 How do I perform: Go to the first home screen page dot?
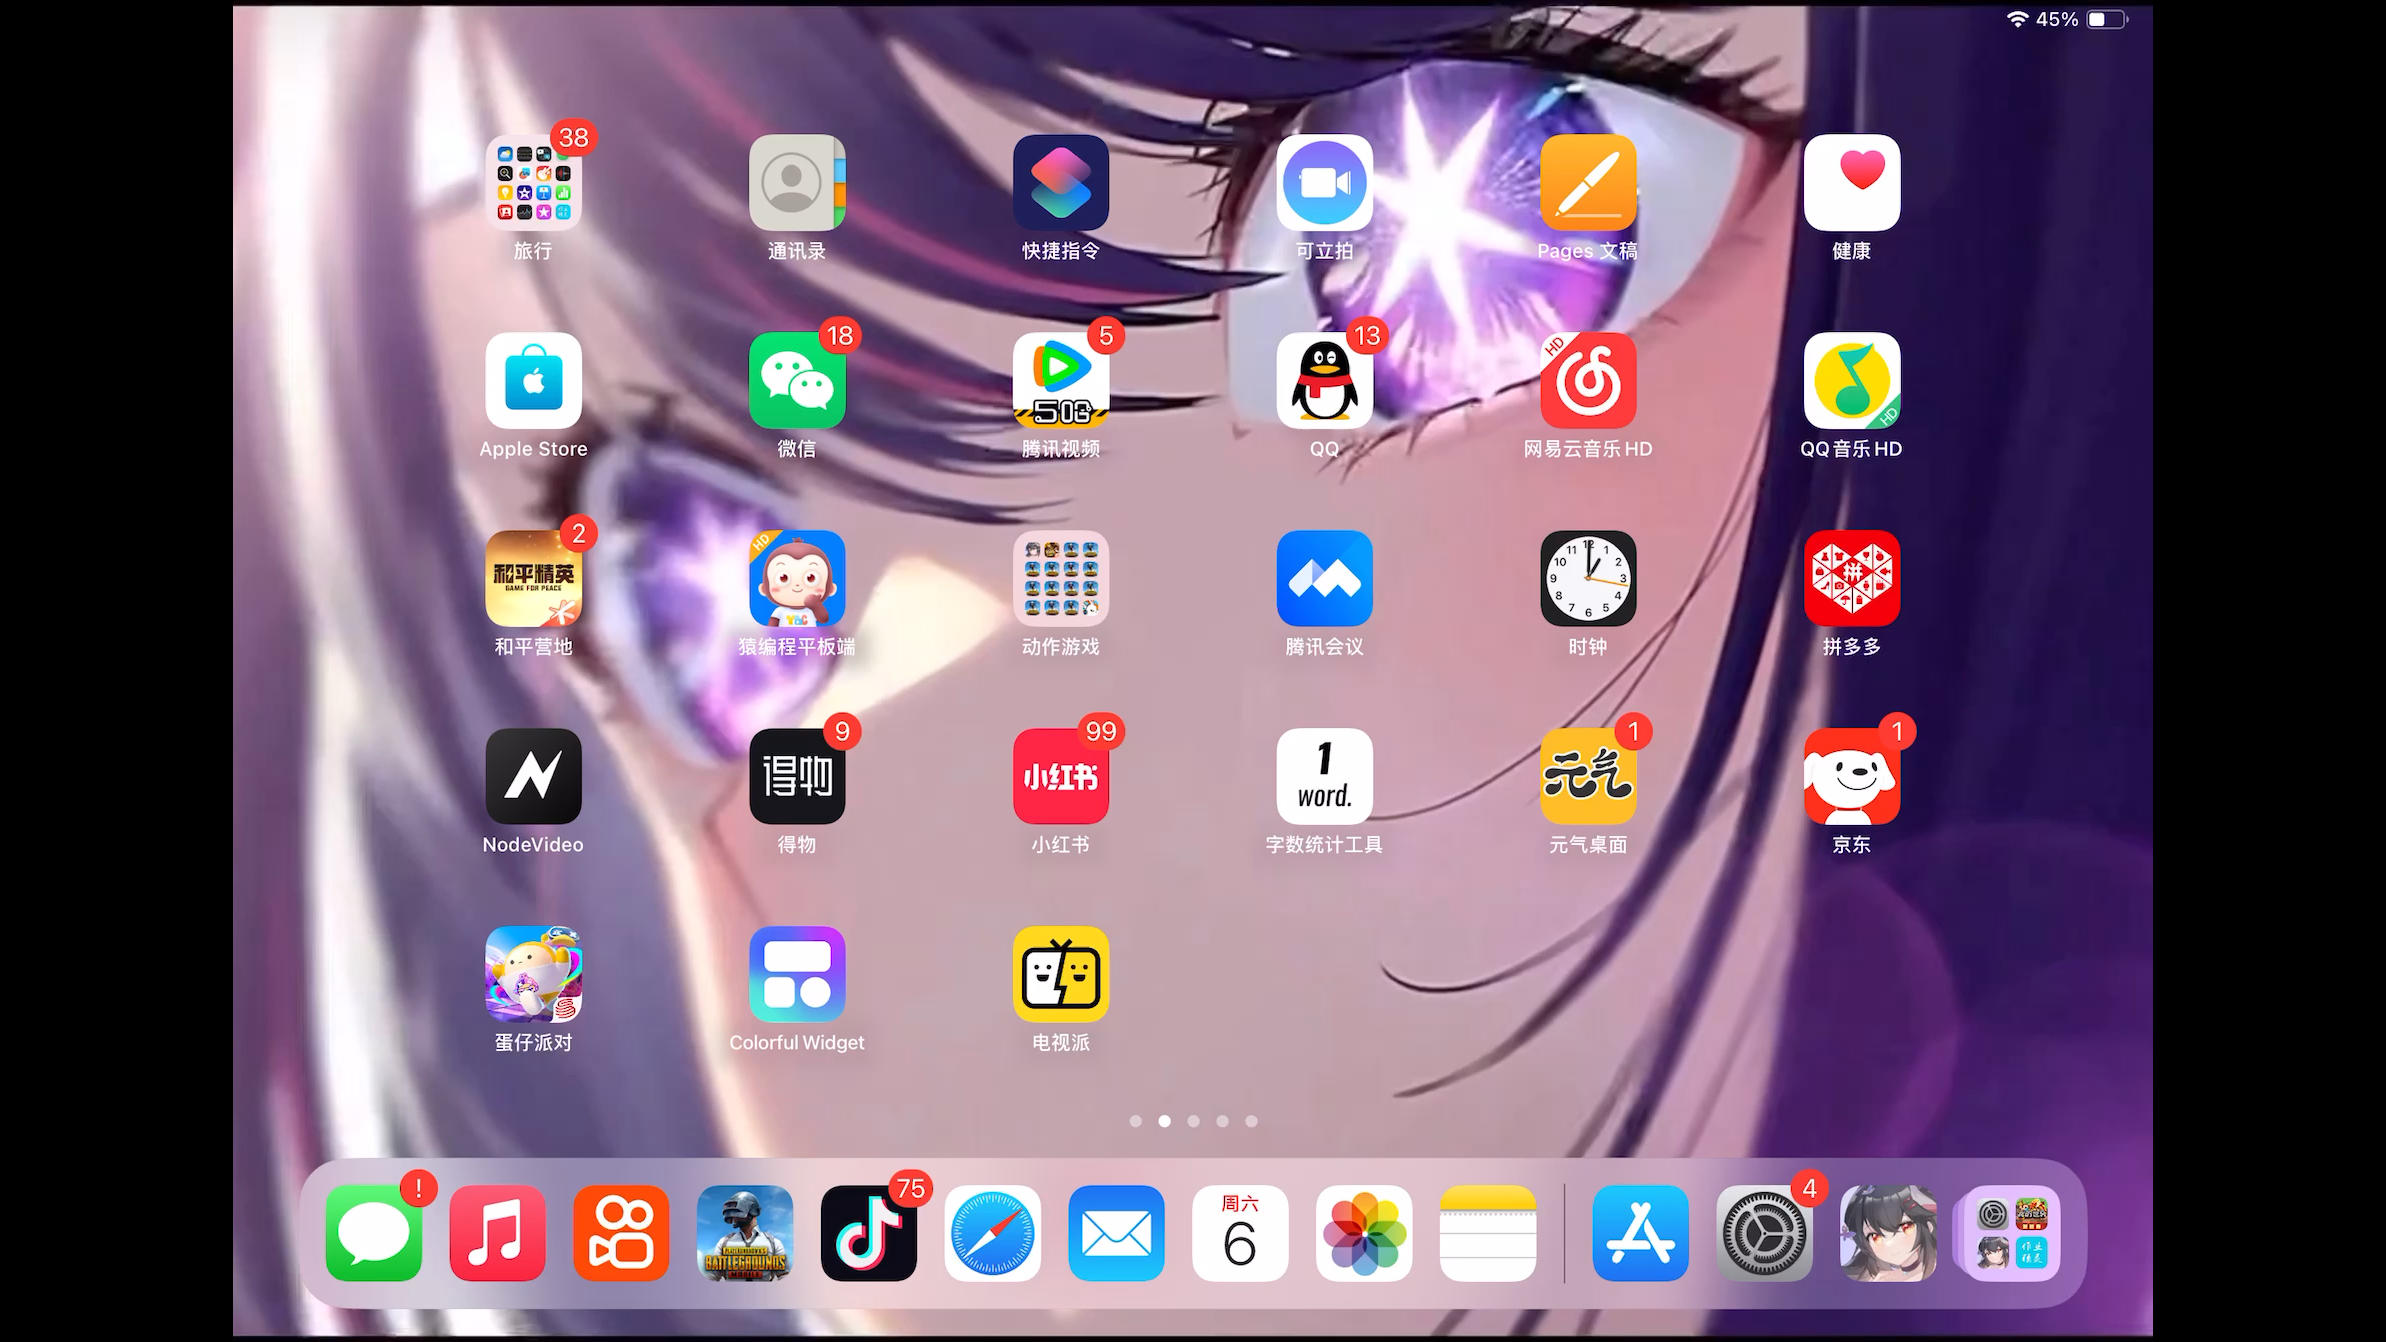(x=1135, y=1121)
